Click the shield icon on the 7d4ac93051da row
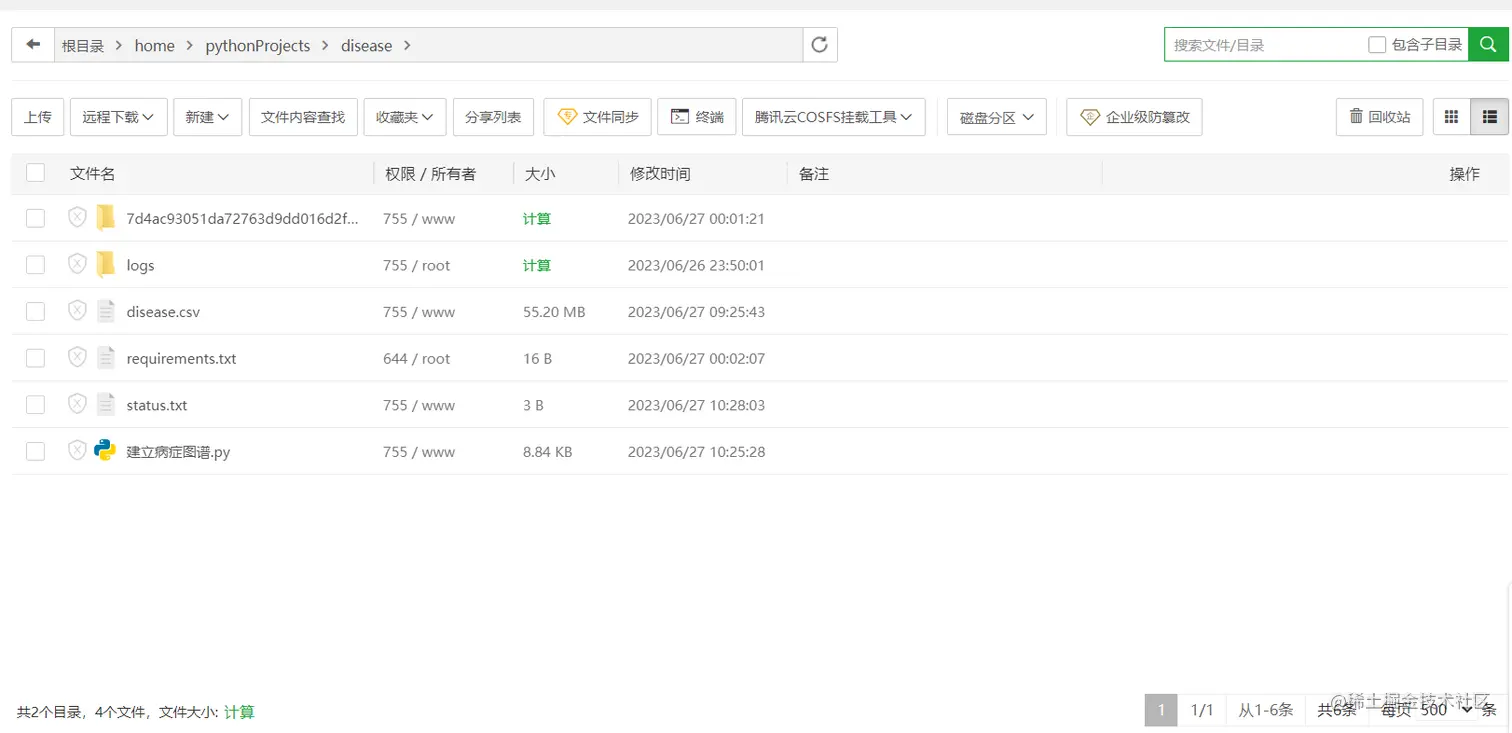Screen dimensions: 1512x733 [x=77, y=217]
